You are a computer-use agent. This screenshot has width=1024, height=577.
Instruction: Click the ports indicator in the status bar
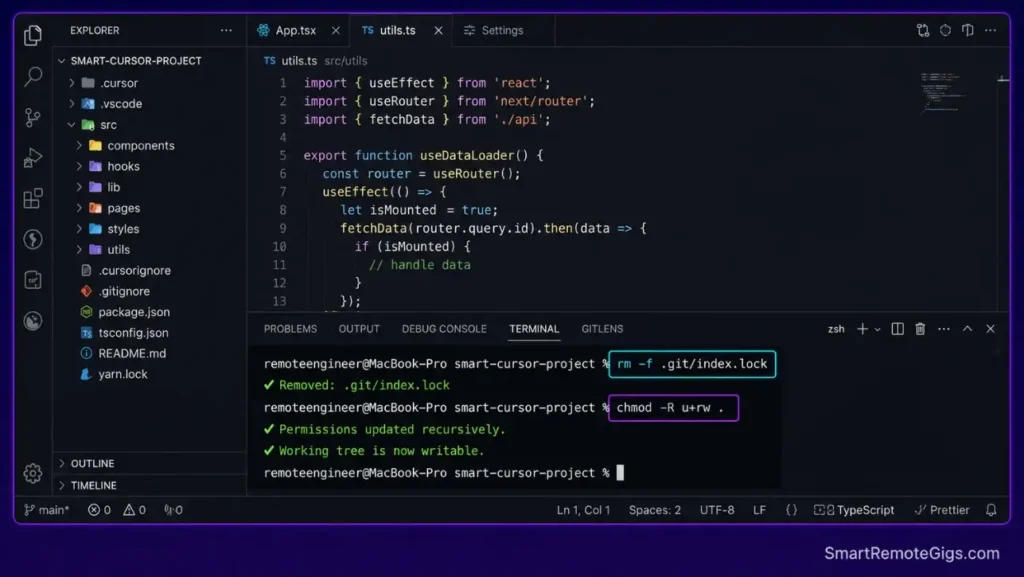173,510
